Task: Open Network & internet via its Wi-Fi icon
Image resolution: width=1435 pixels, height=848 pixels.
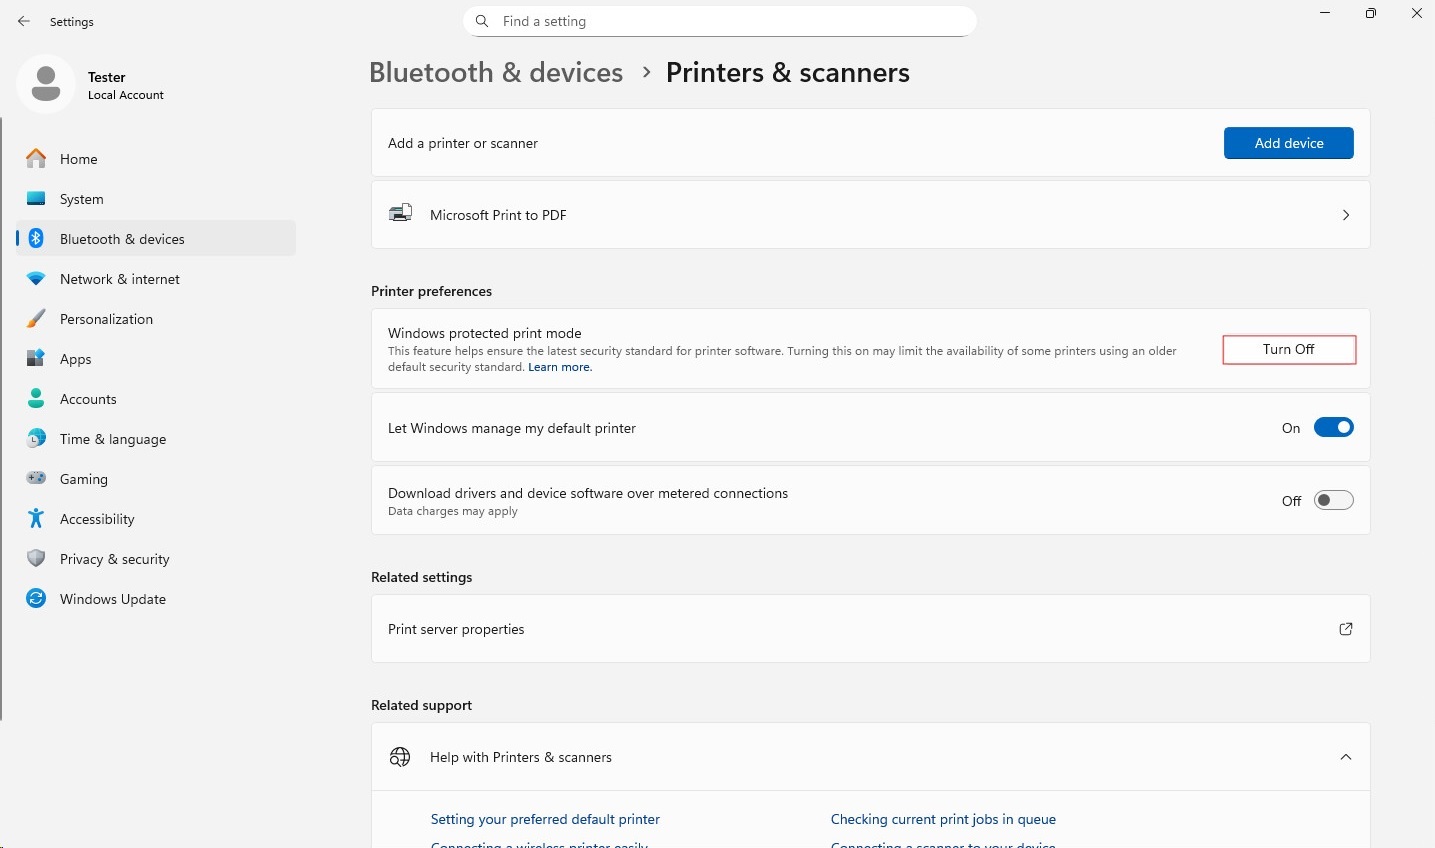Action: click(x=36, y=279)
